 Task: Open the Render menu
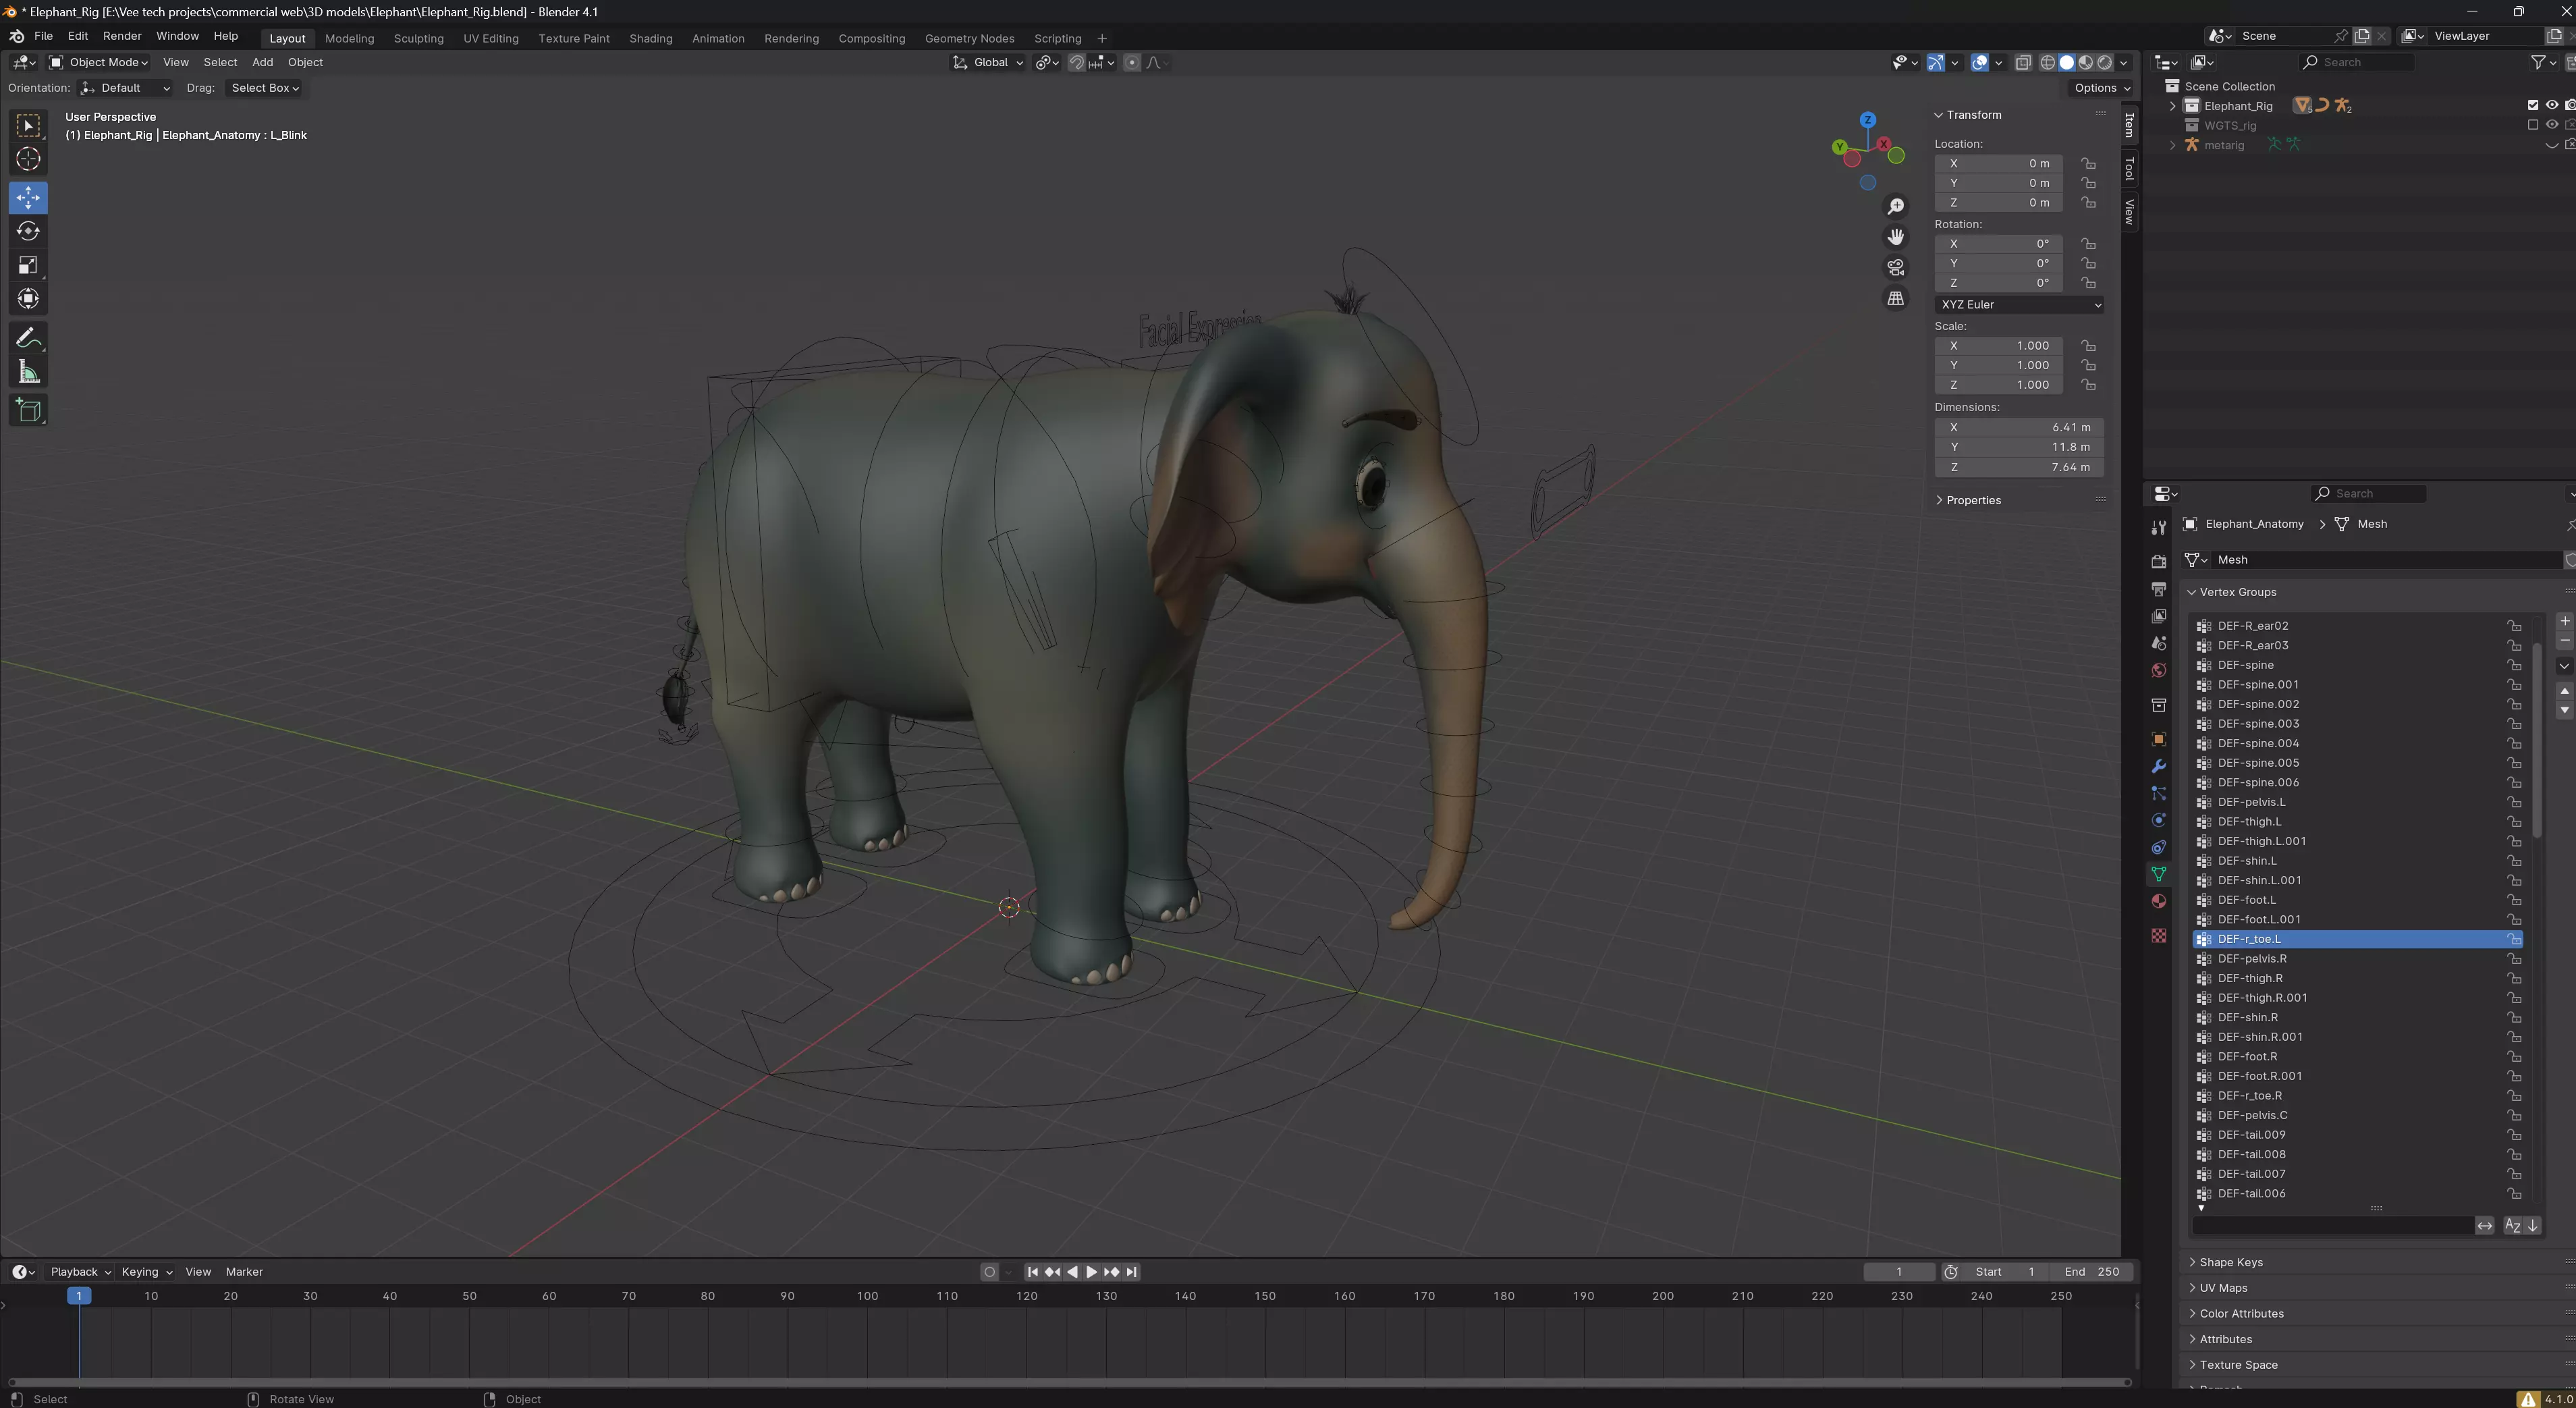click(x=122, y=36)
